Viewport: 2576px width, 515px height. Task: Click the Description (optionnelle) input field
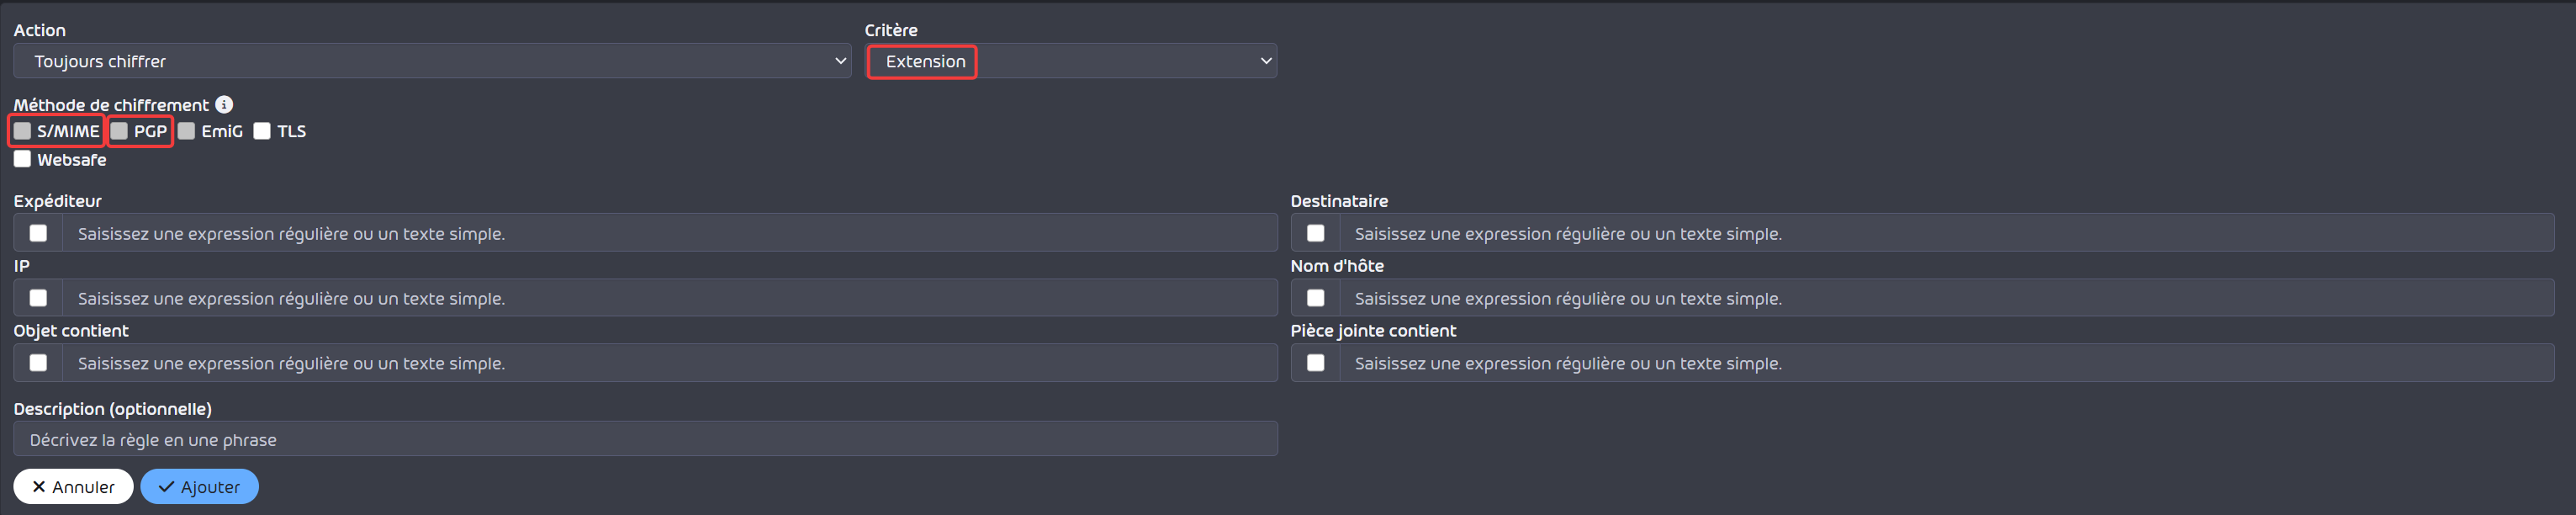[x=645, y=439]
